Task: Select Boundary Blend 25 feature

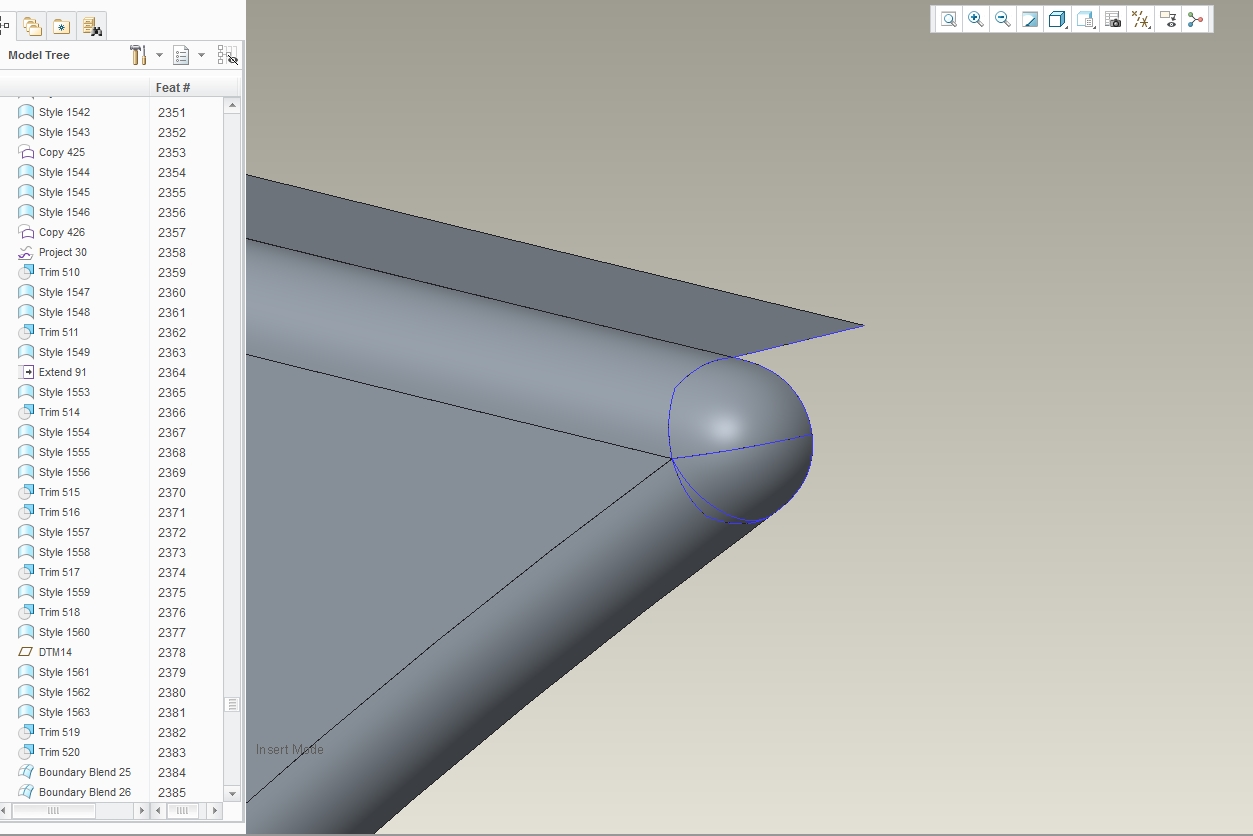Action: (x=85, y=772)
